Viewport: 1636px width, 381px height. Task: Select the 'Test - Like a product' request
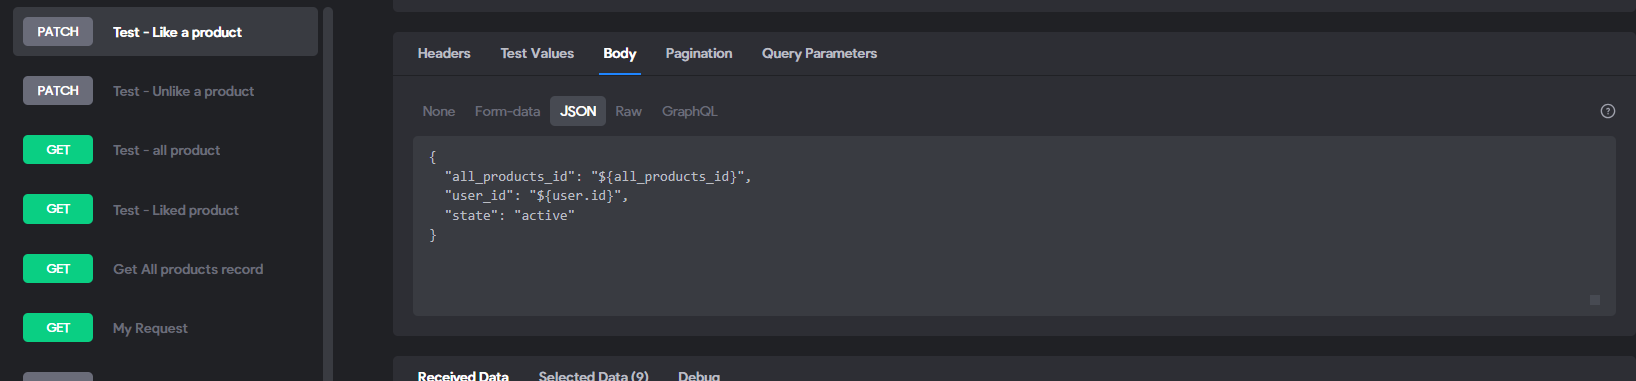(165, 32)
